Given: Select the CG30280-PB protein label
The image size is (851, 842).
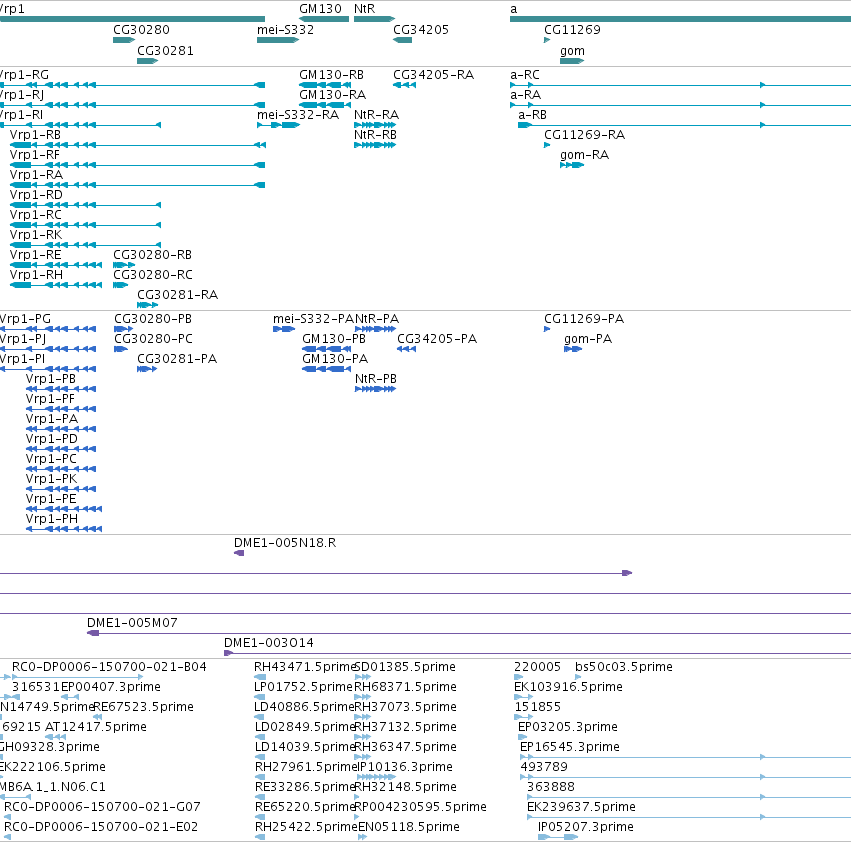Looking at the screenshot, I should pos(153,319).
